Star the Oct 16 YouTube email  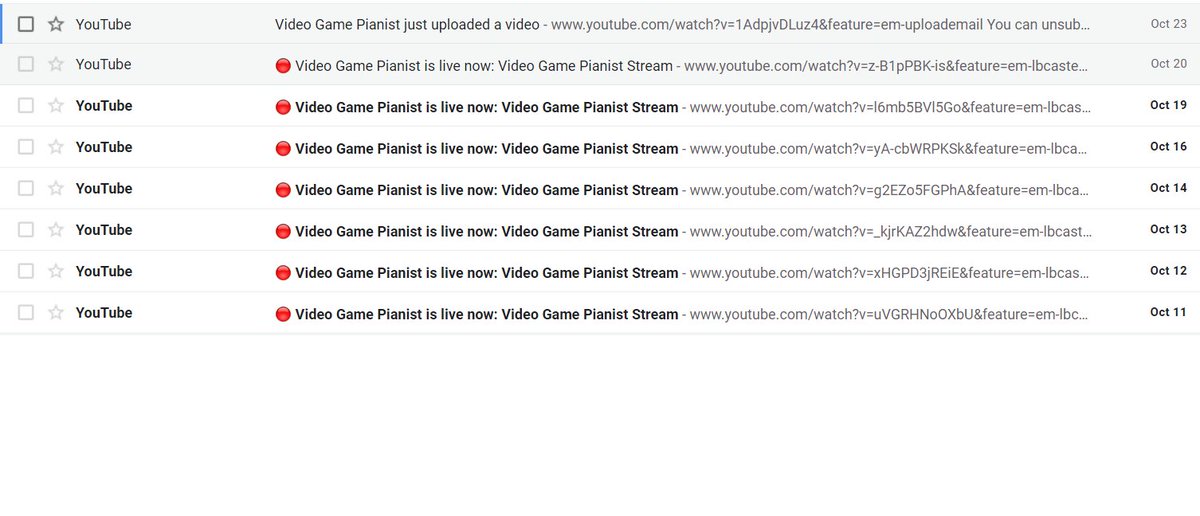click(56, 147)
